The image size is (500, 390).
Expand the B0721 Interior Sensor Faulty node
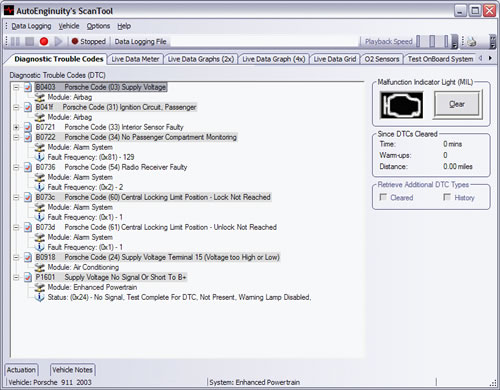point(16,127)
